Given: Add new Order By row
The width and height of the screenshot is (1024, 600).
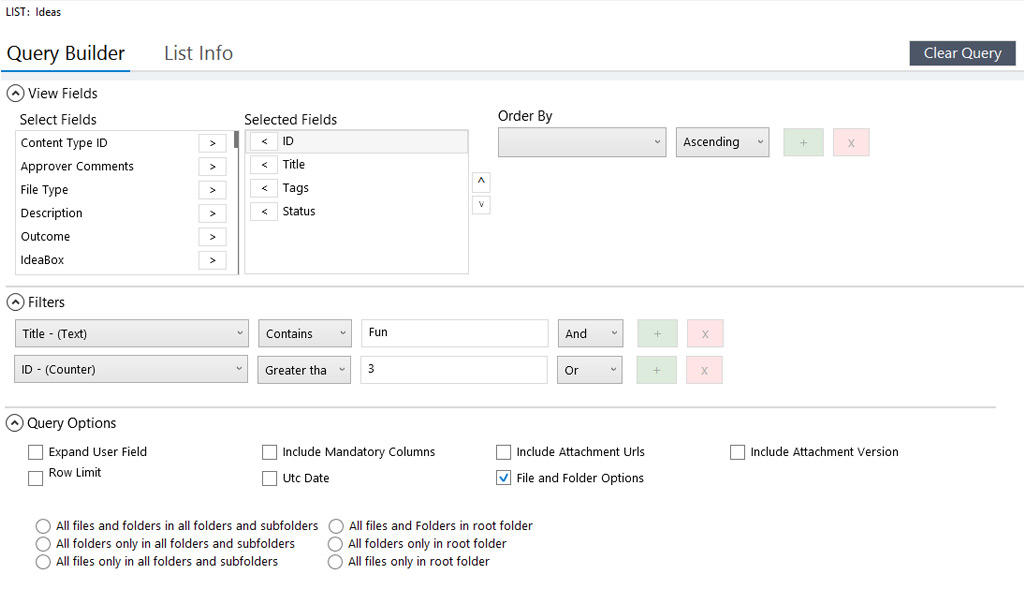Looking at the screenshot, I should 803,142.
